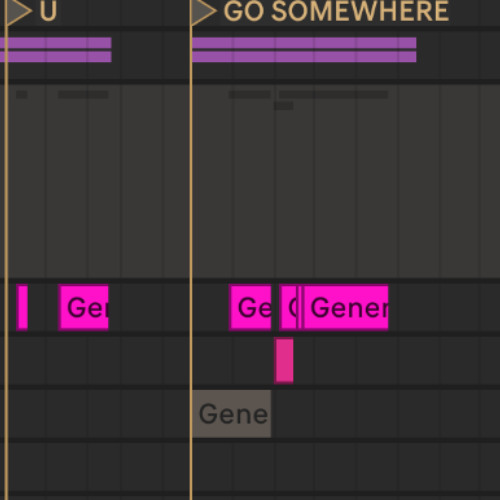Image resolution: width=500 pixels, height=500 pixels.
Task: Select the tiny magenta clip near U locator
Action: click(x=22, y=307)
